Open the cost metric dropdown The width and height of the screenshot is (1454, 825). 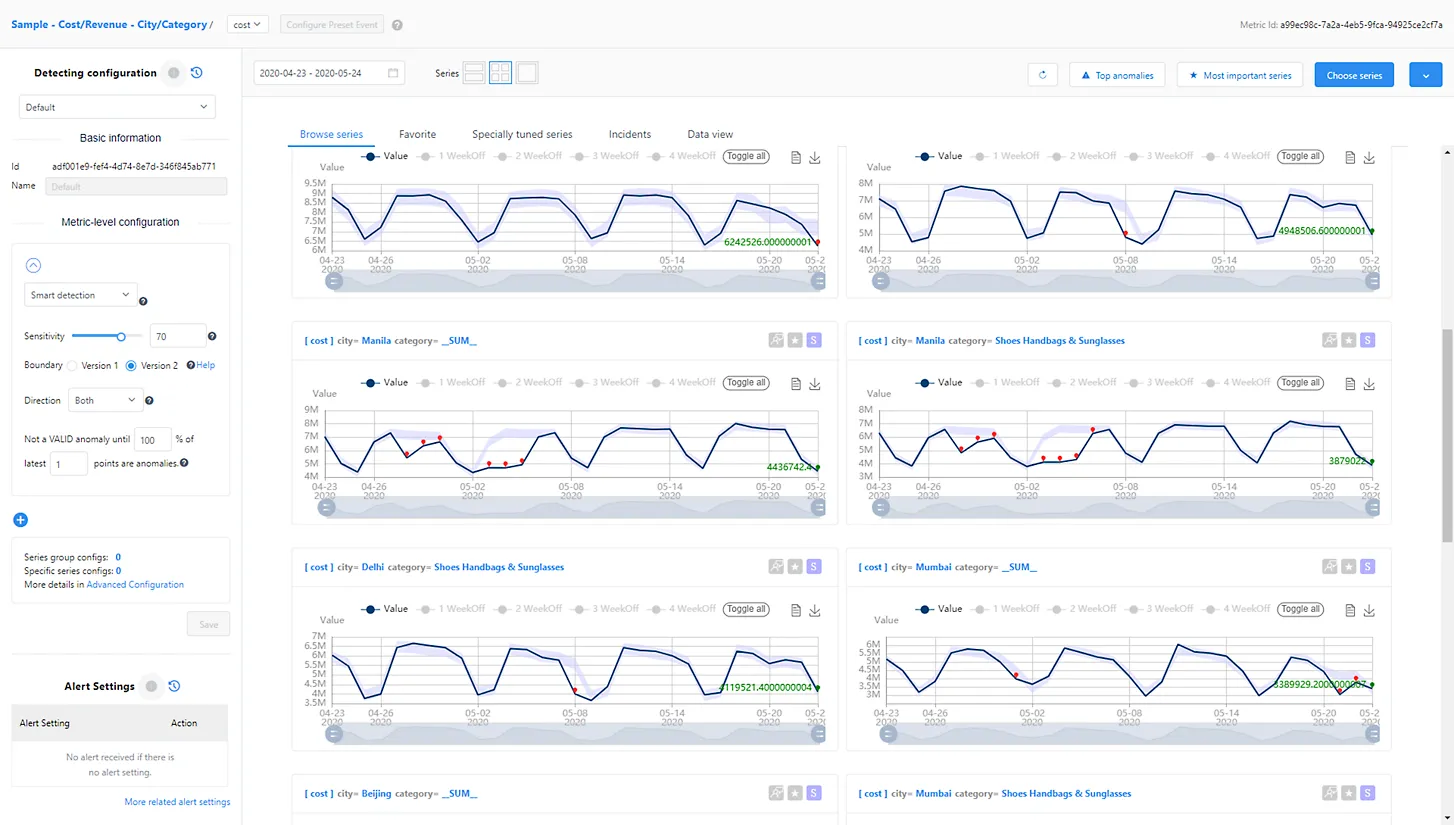point(247,24)
